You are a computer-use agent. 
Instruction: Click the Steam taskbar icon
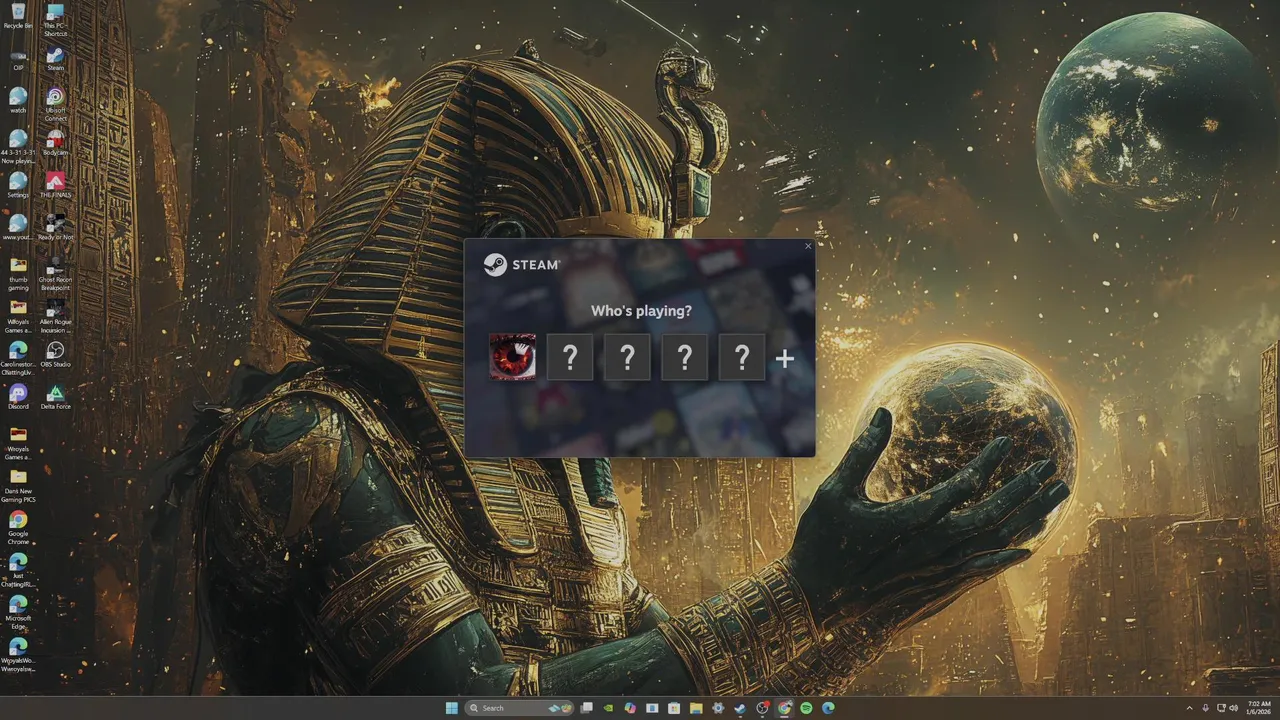[x=740, y=708]
